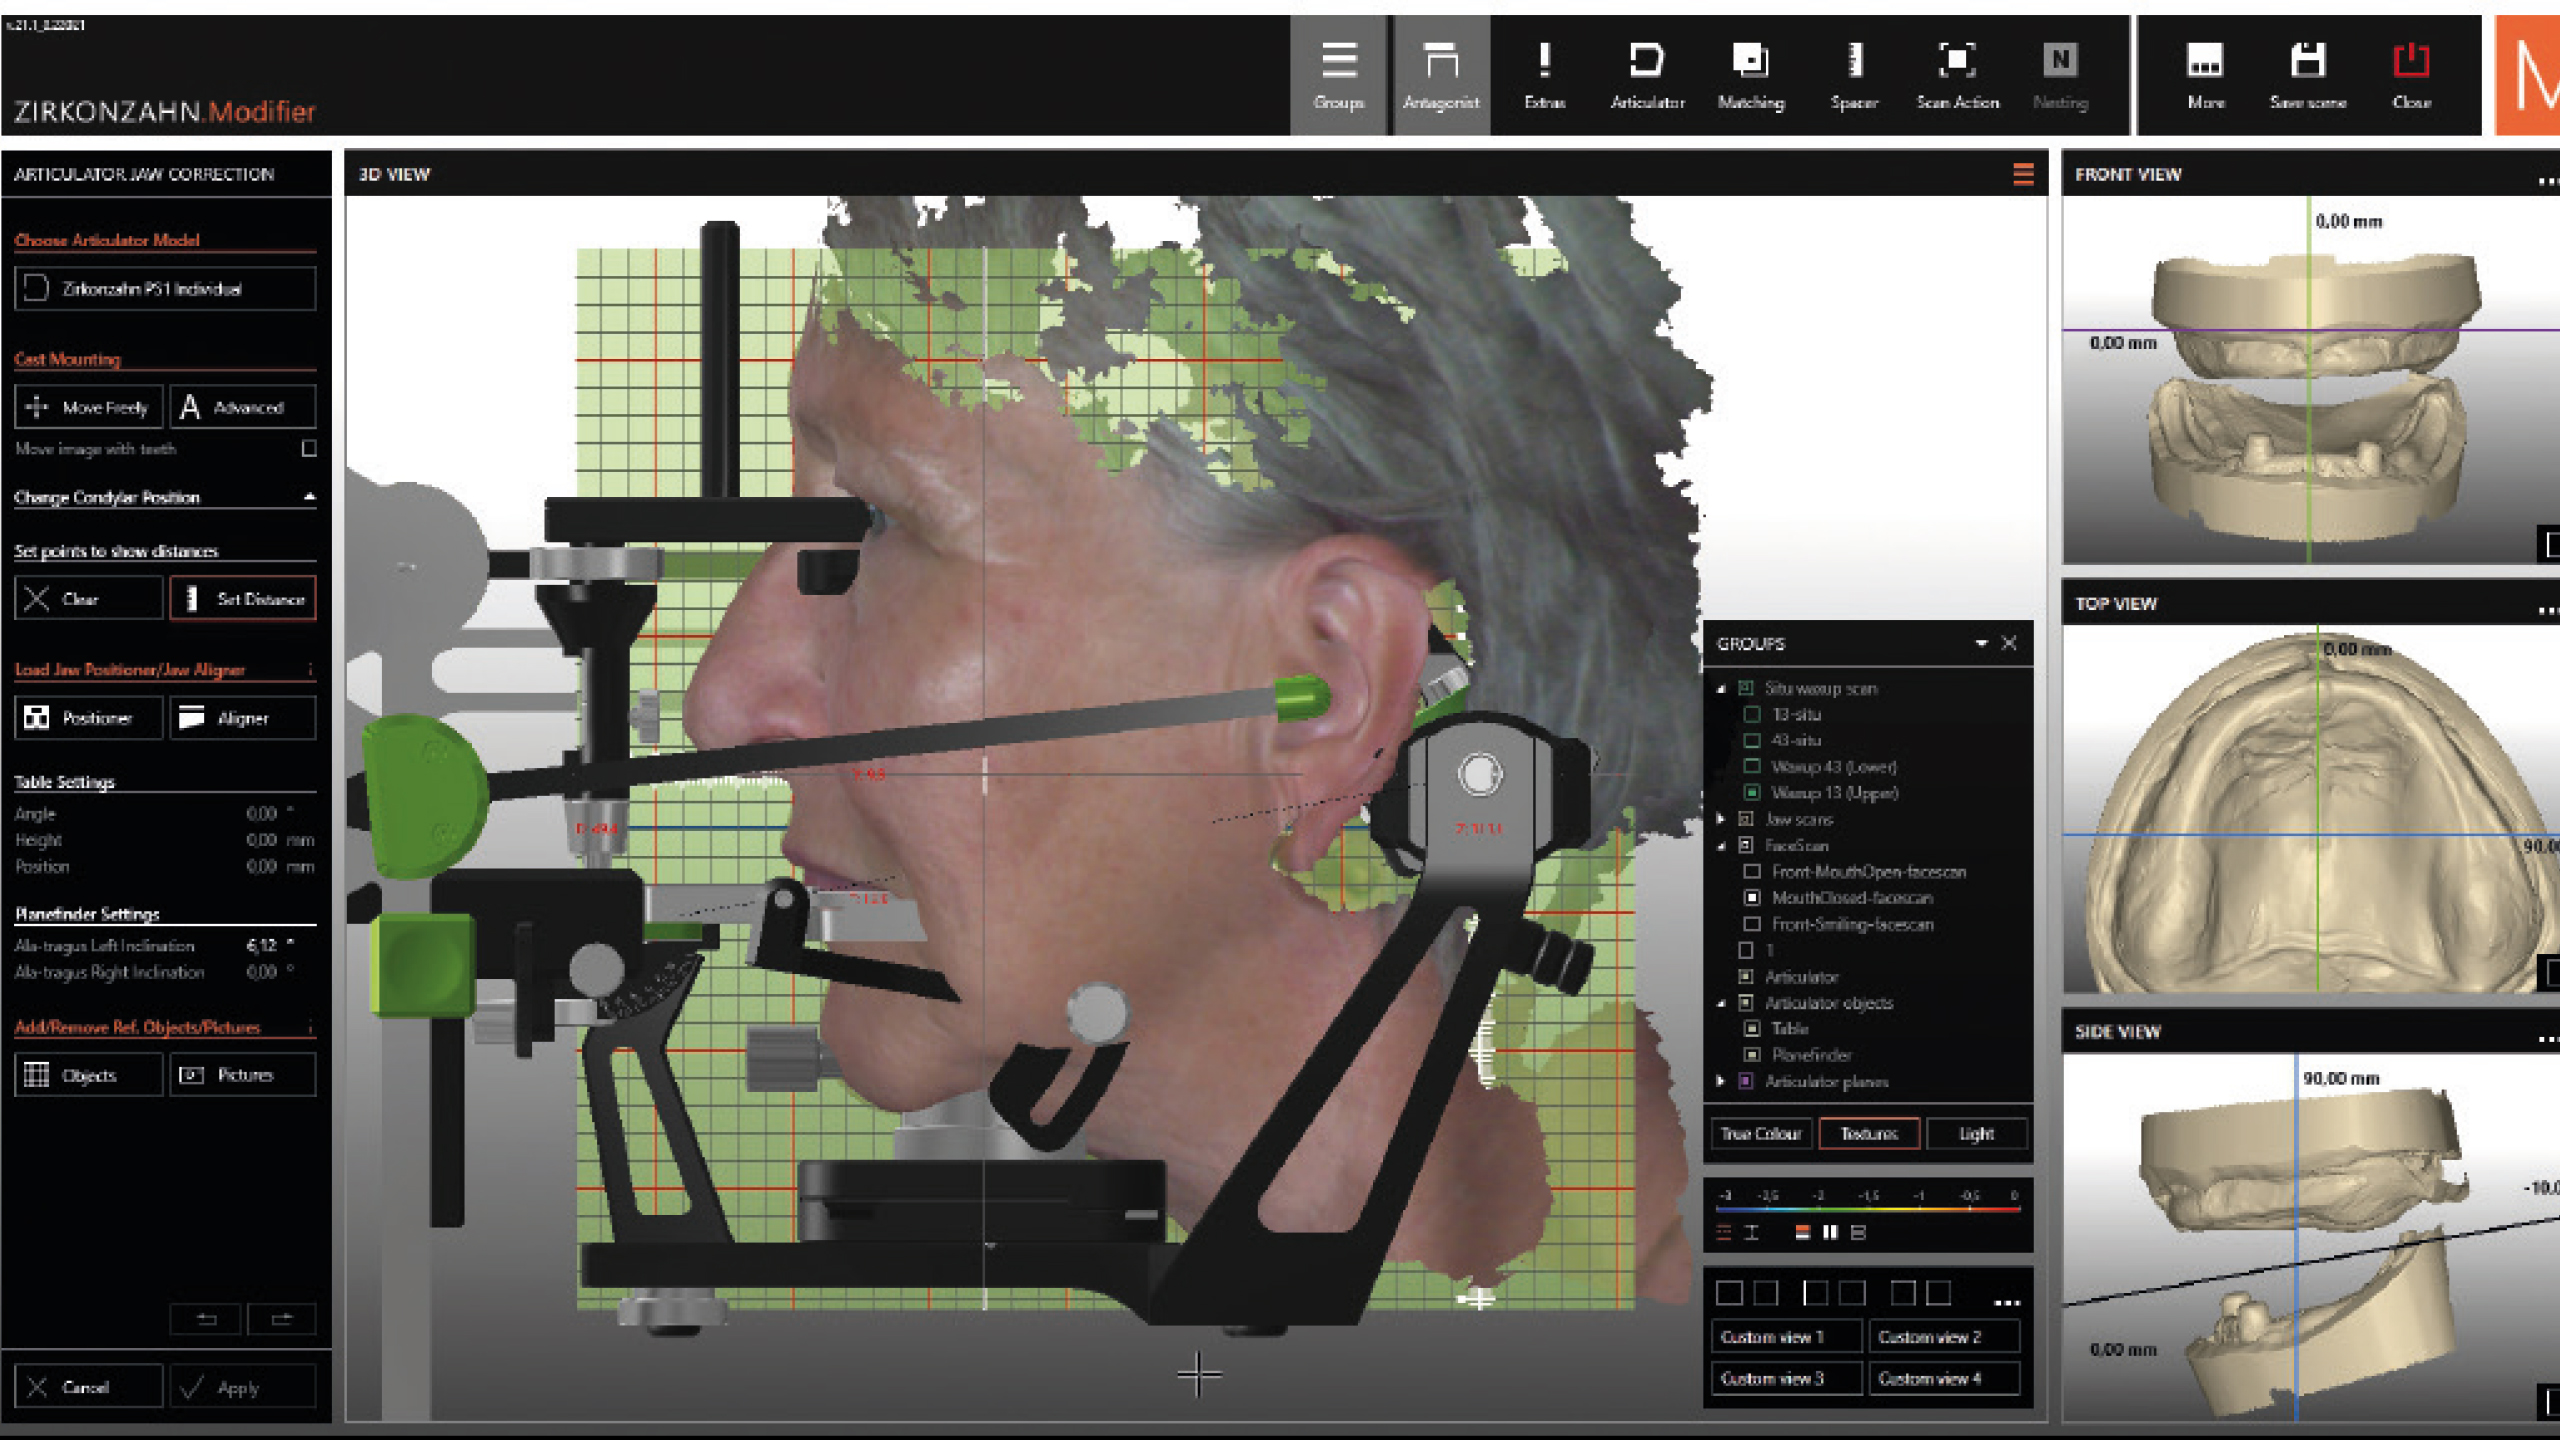The width and height of the screenshot is (2560, 1440).
Task: Select Custom view 1 preset
Action: pos(1785,1337)
